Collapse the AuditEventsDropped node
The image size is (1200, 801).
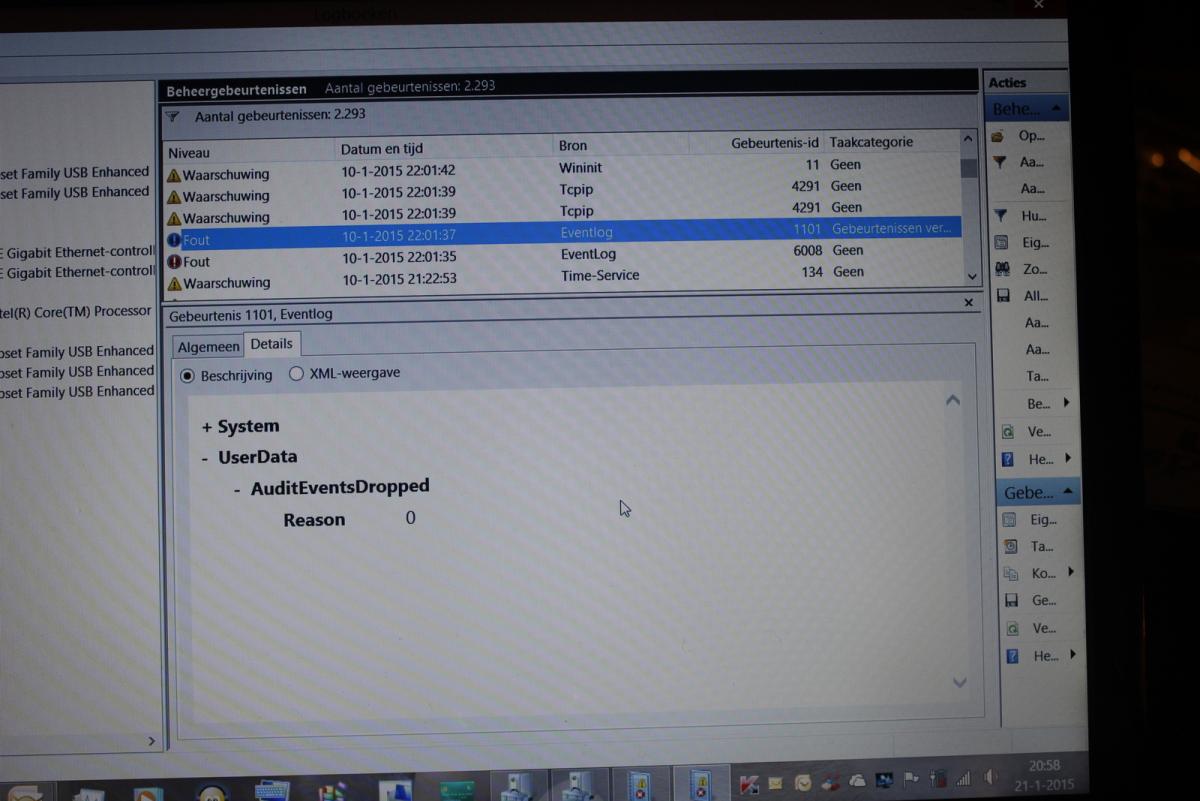[x=237, y=489]
